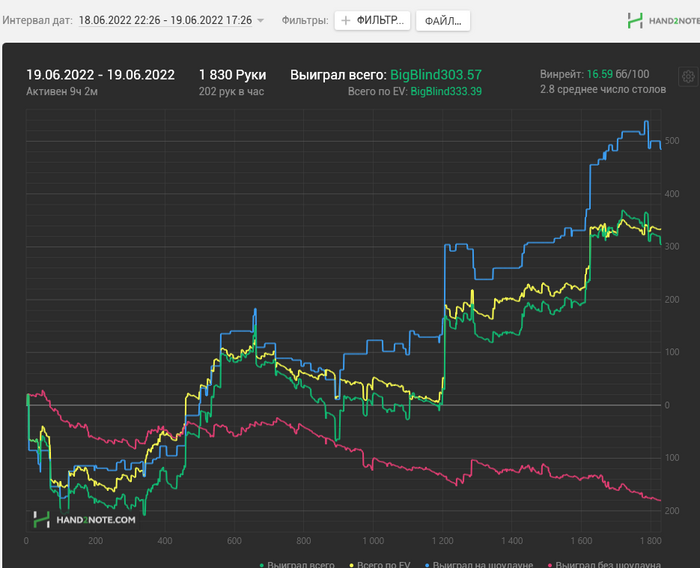700x568 pixels.
Task: Click the Интервал дат label
Action: (38, 21)
